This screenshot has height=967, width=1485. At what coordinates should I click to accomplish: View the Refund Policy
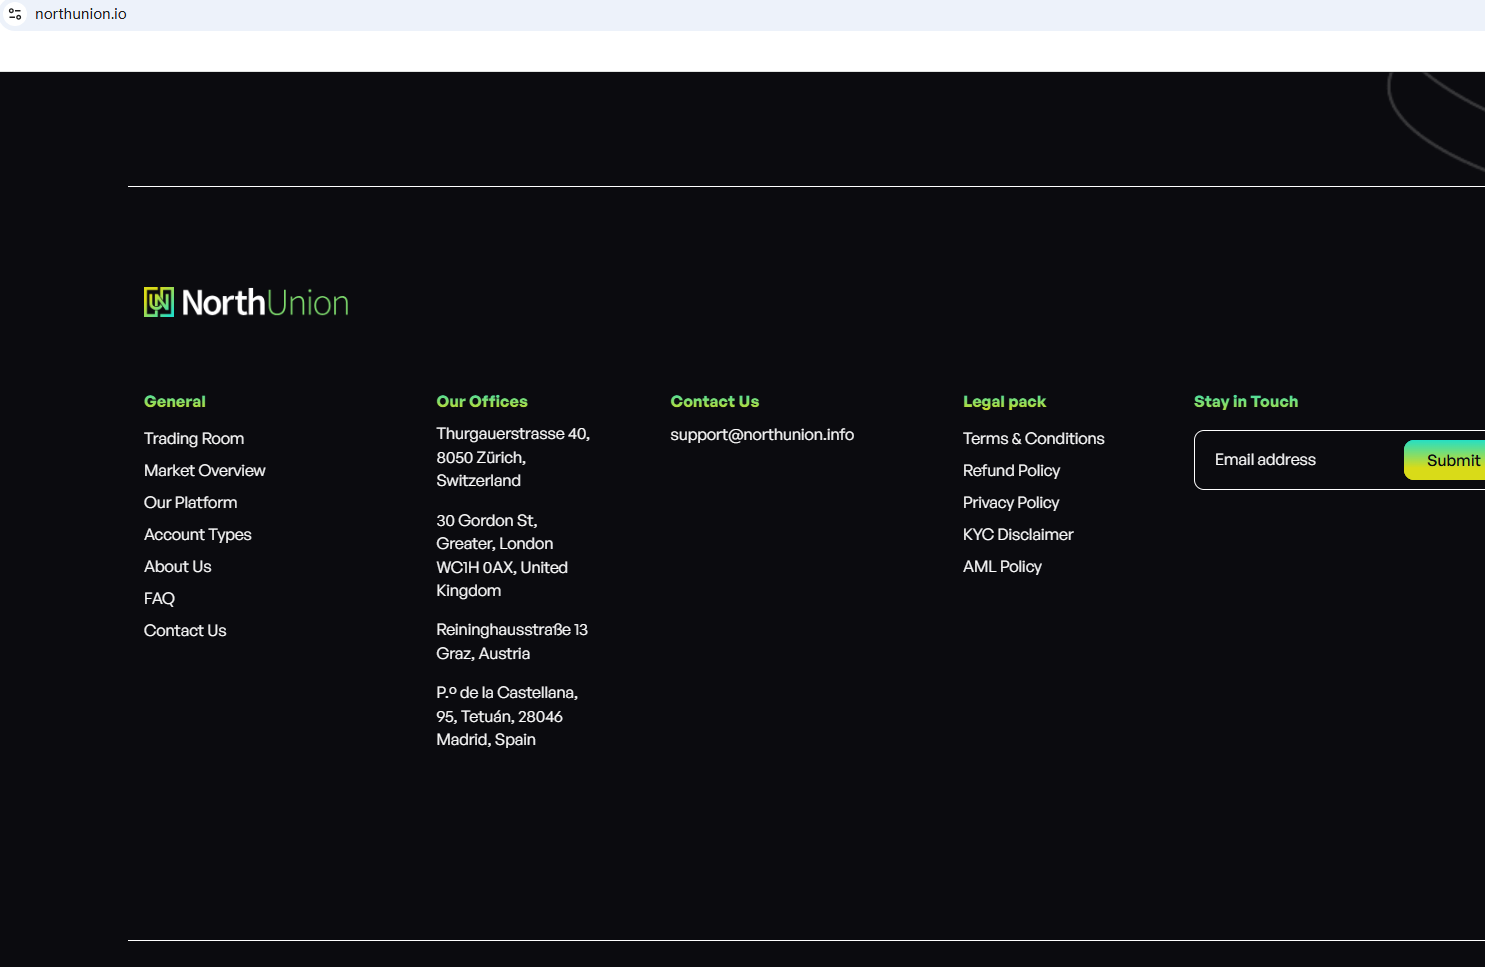click(x=1011, y=470)
